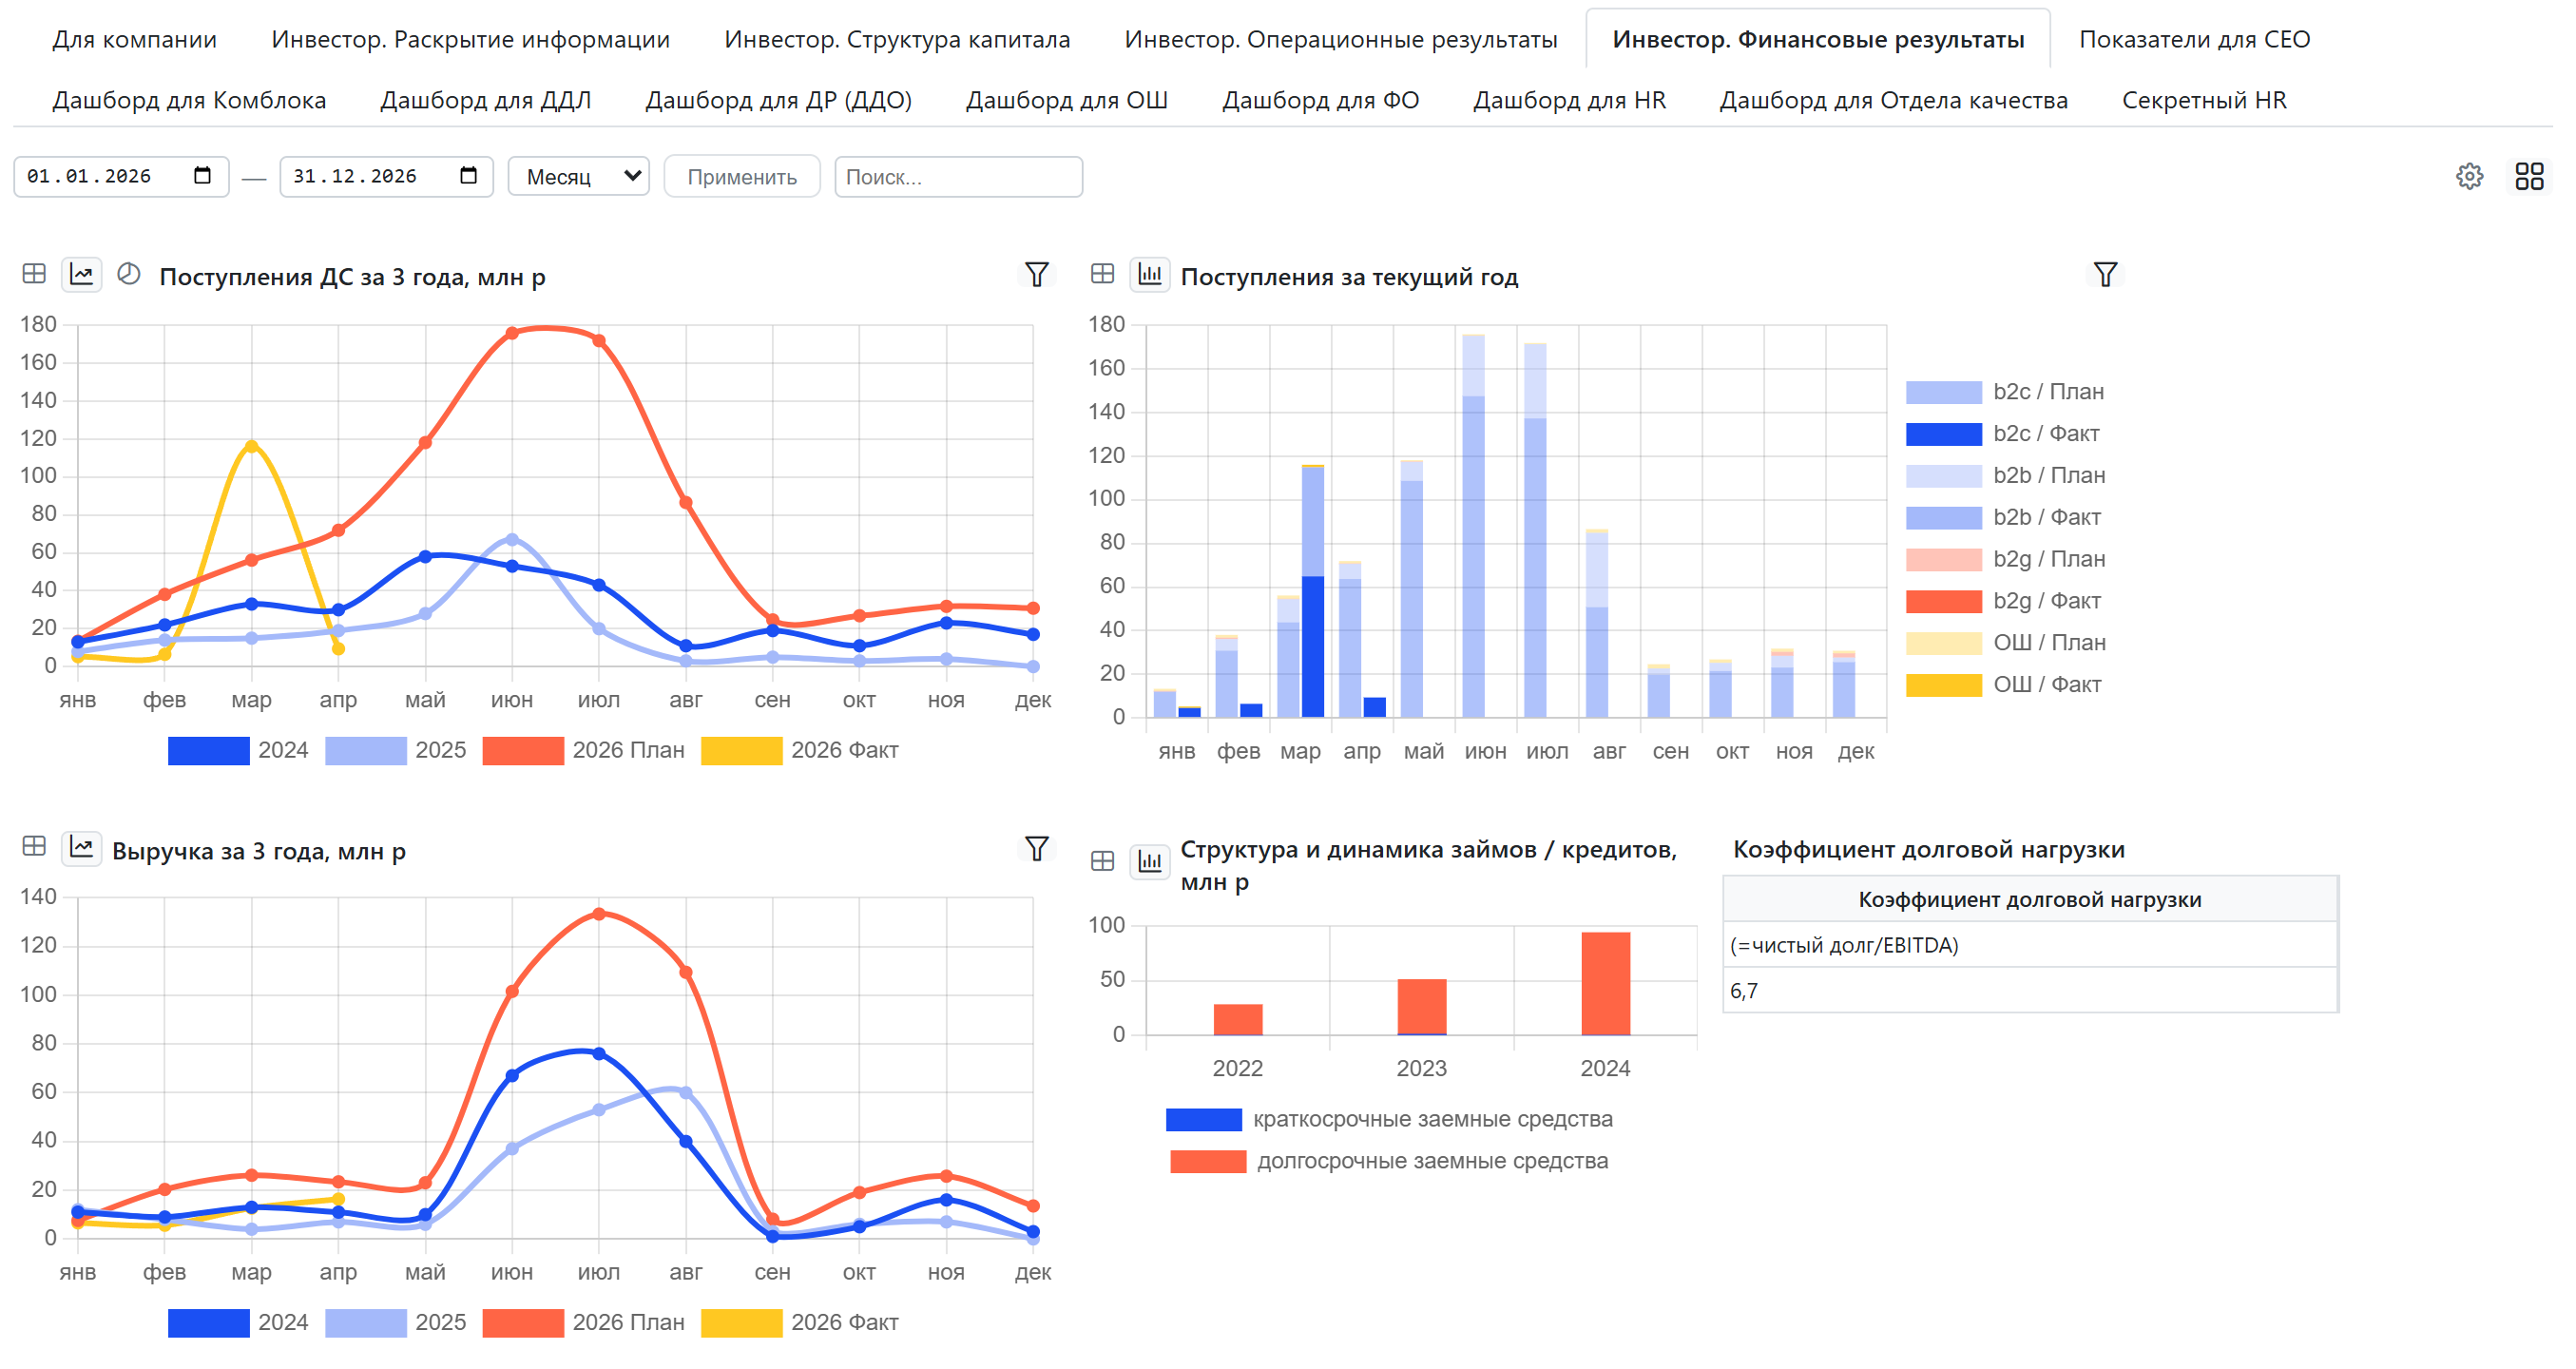Open Дашборд для HR tab

[x=1569, y=100]
